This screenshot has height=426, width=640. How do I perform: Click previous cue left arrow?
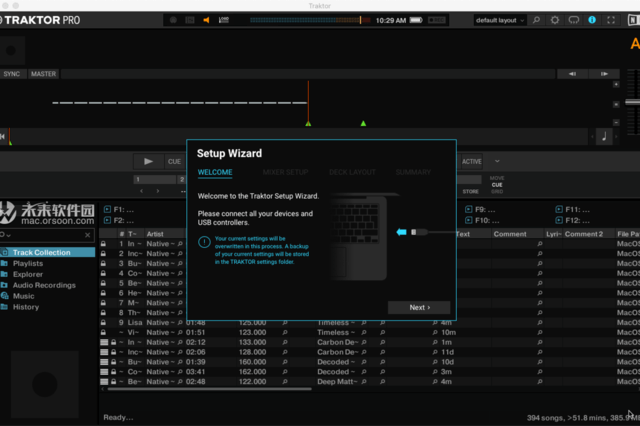142,191
